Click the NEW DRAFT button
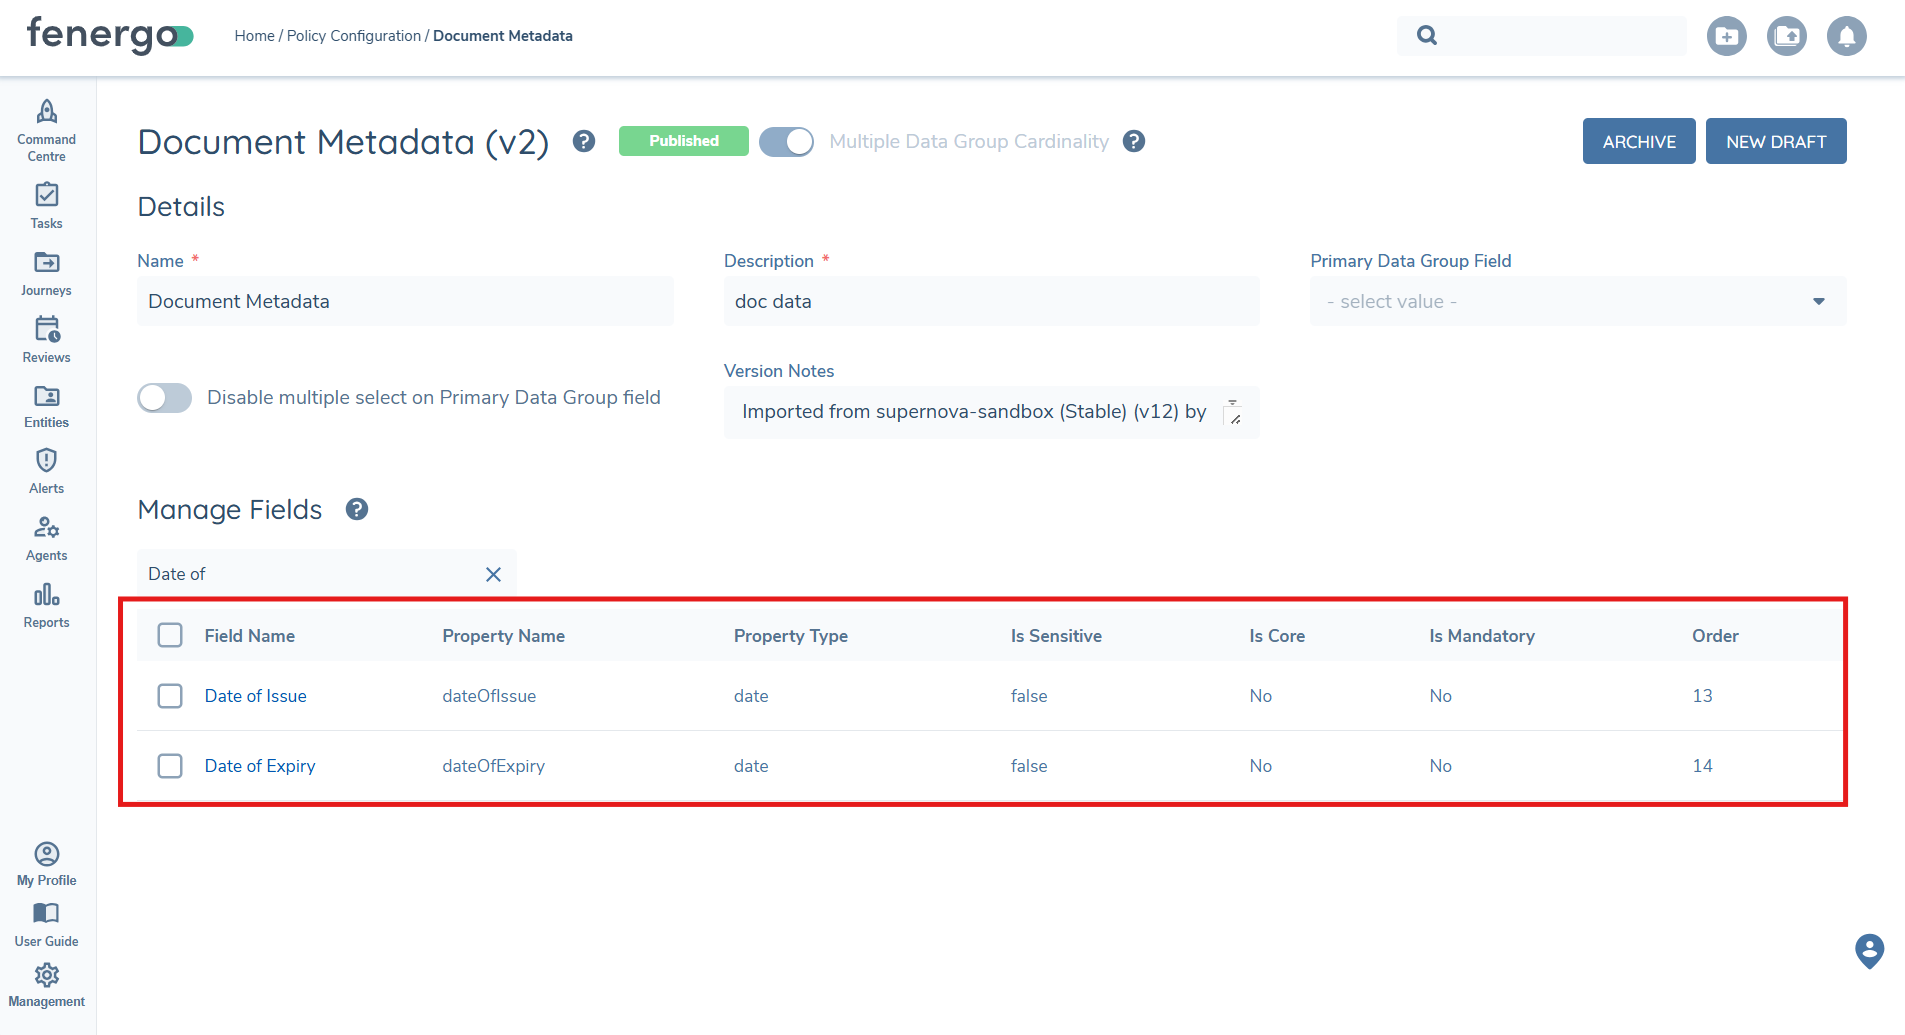 (x=1776, y=141)
